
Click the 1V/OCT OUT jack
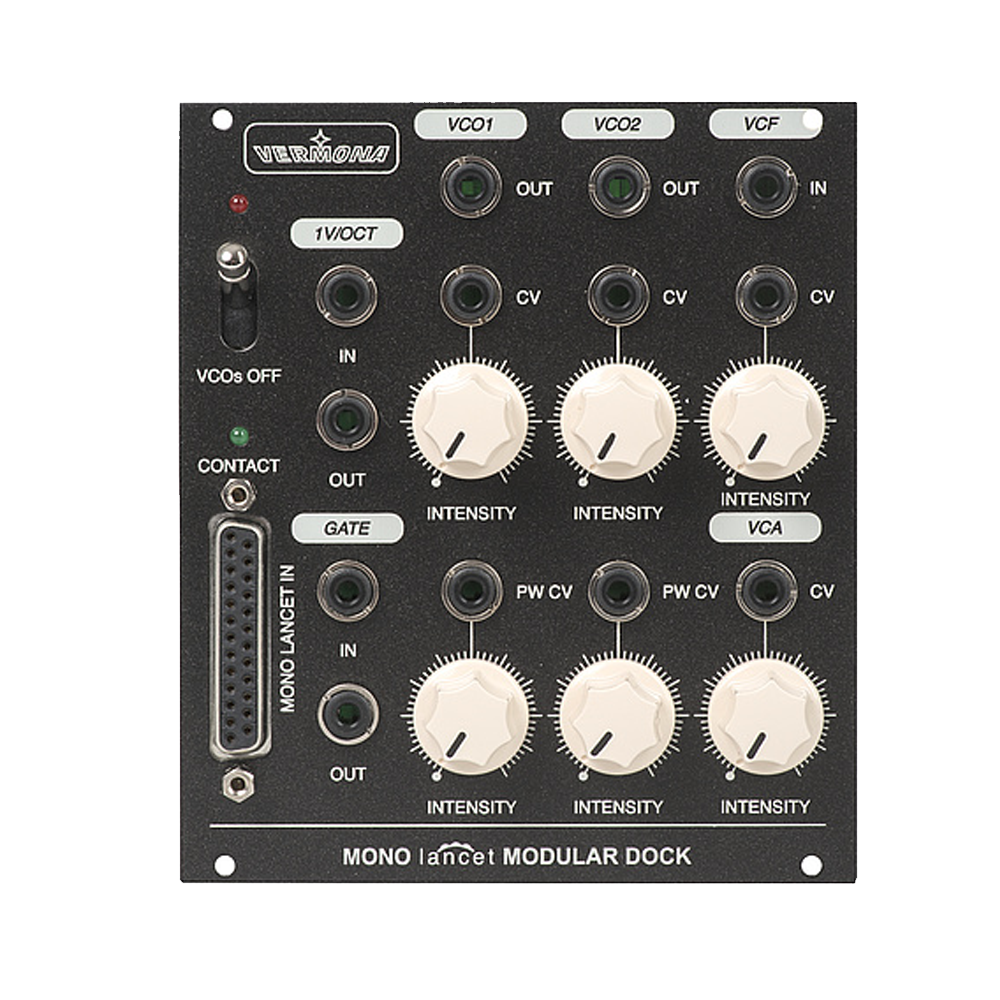[346, 420]
